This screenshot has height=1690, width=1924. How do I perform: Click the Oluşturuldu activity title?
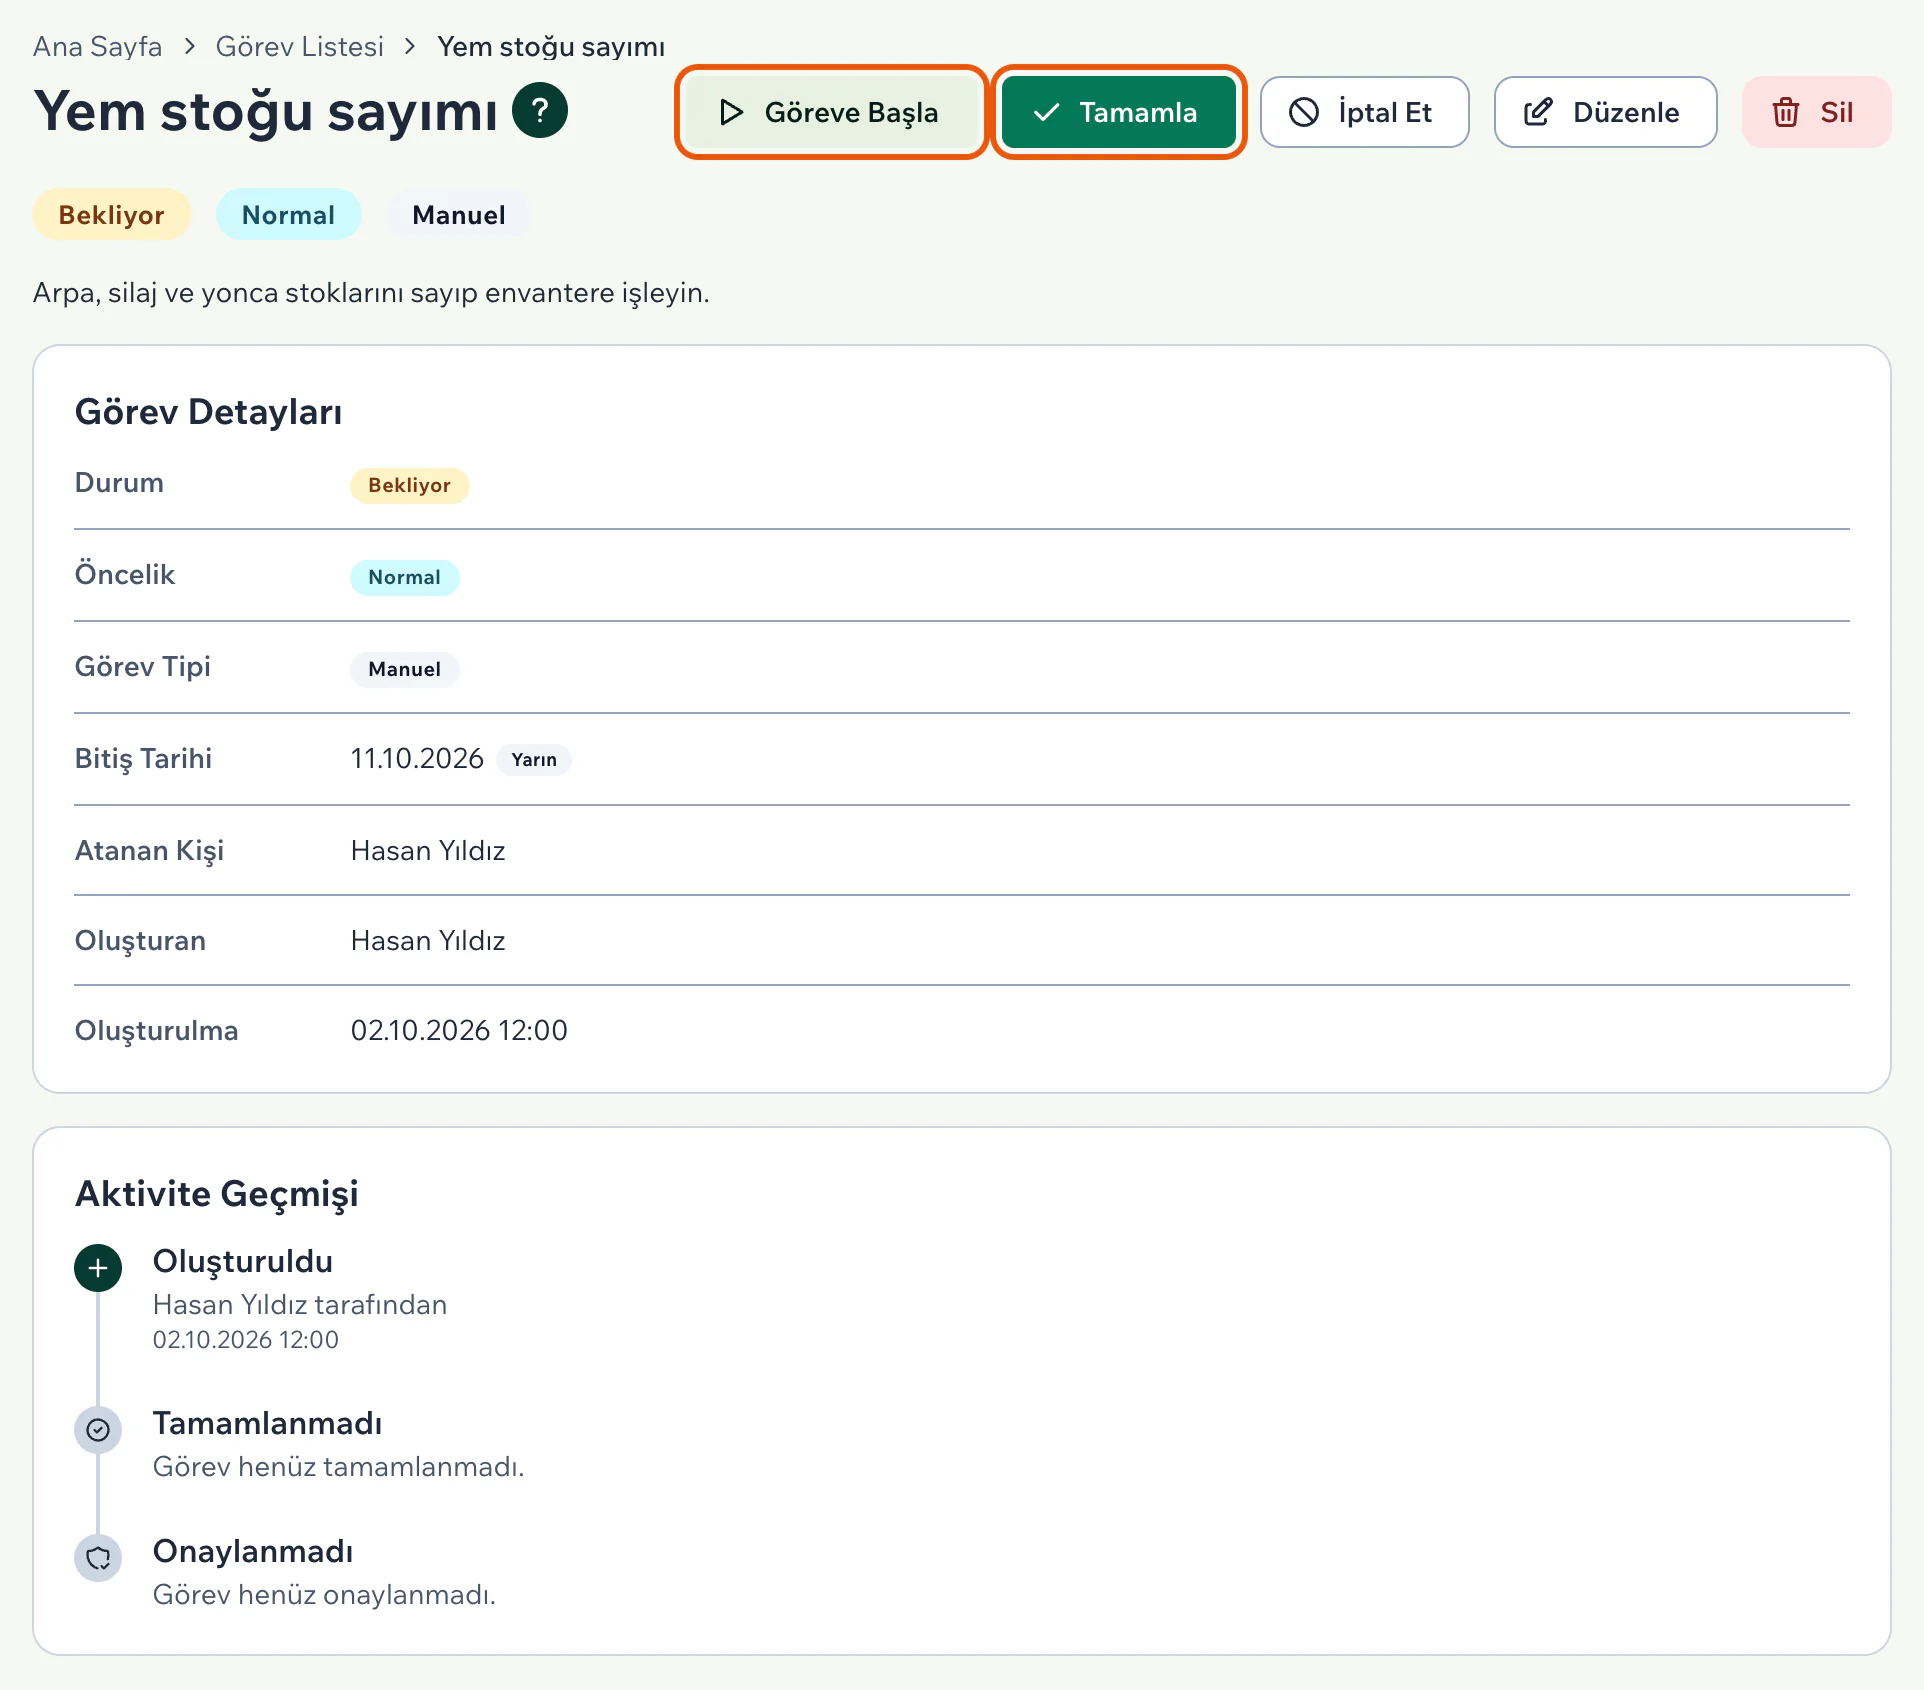[x=242, y=1262]
